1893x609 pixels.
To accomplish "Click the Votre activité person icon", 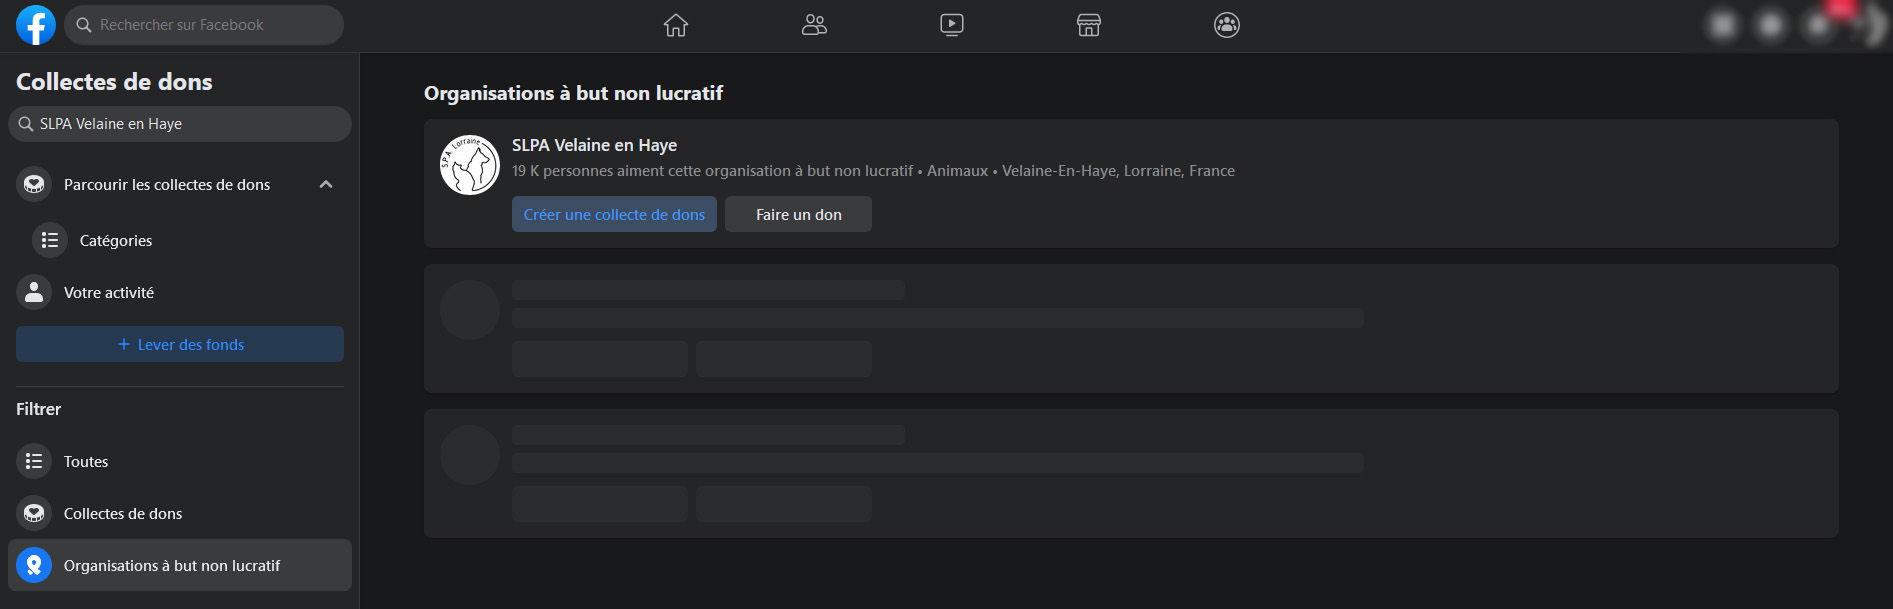I will [34, 292].
